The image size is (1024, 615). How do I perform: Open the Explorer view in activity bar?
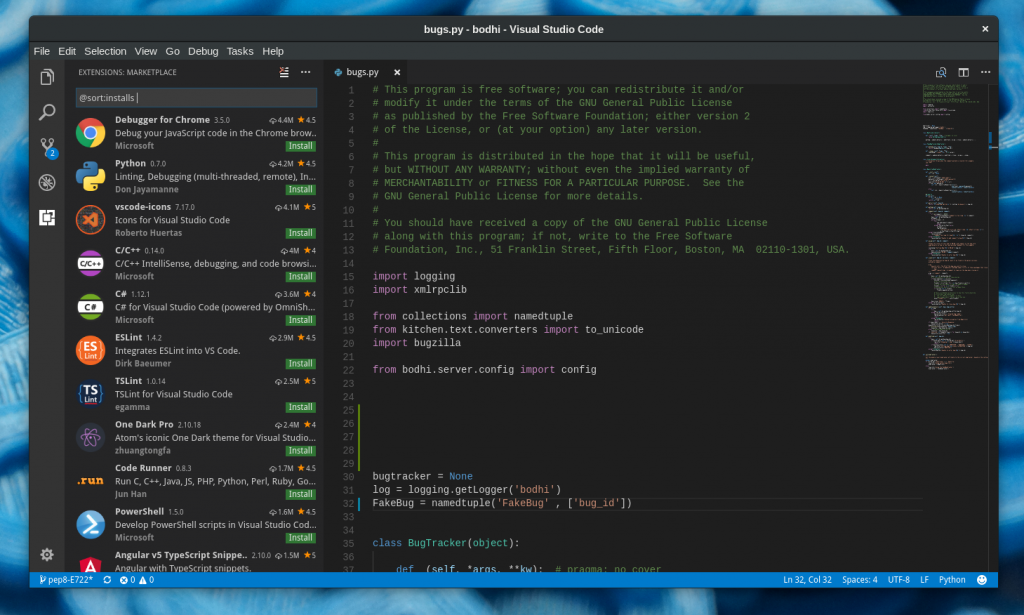point(47,77)
